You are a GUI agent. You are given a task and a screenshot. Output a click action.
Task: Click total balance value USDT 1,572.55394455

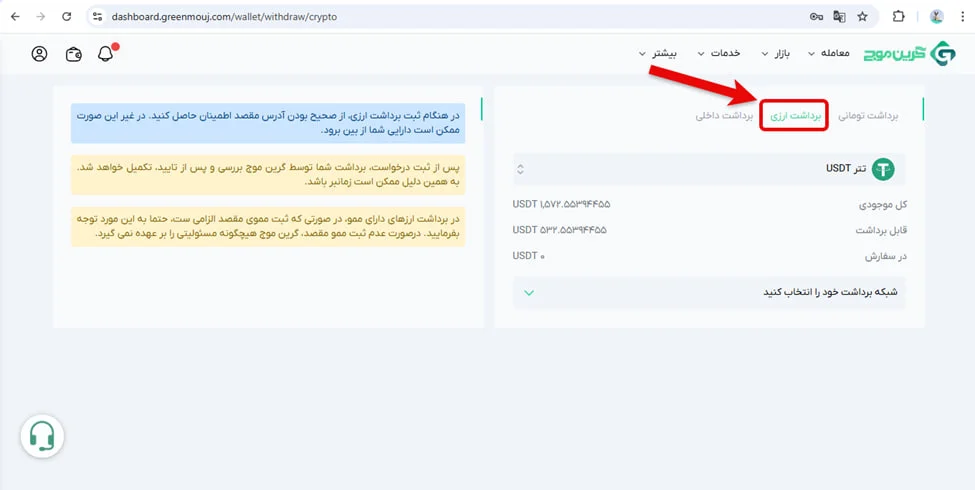coord(561,204)
